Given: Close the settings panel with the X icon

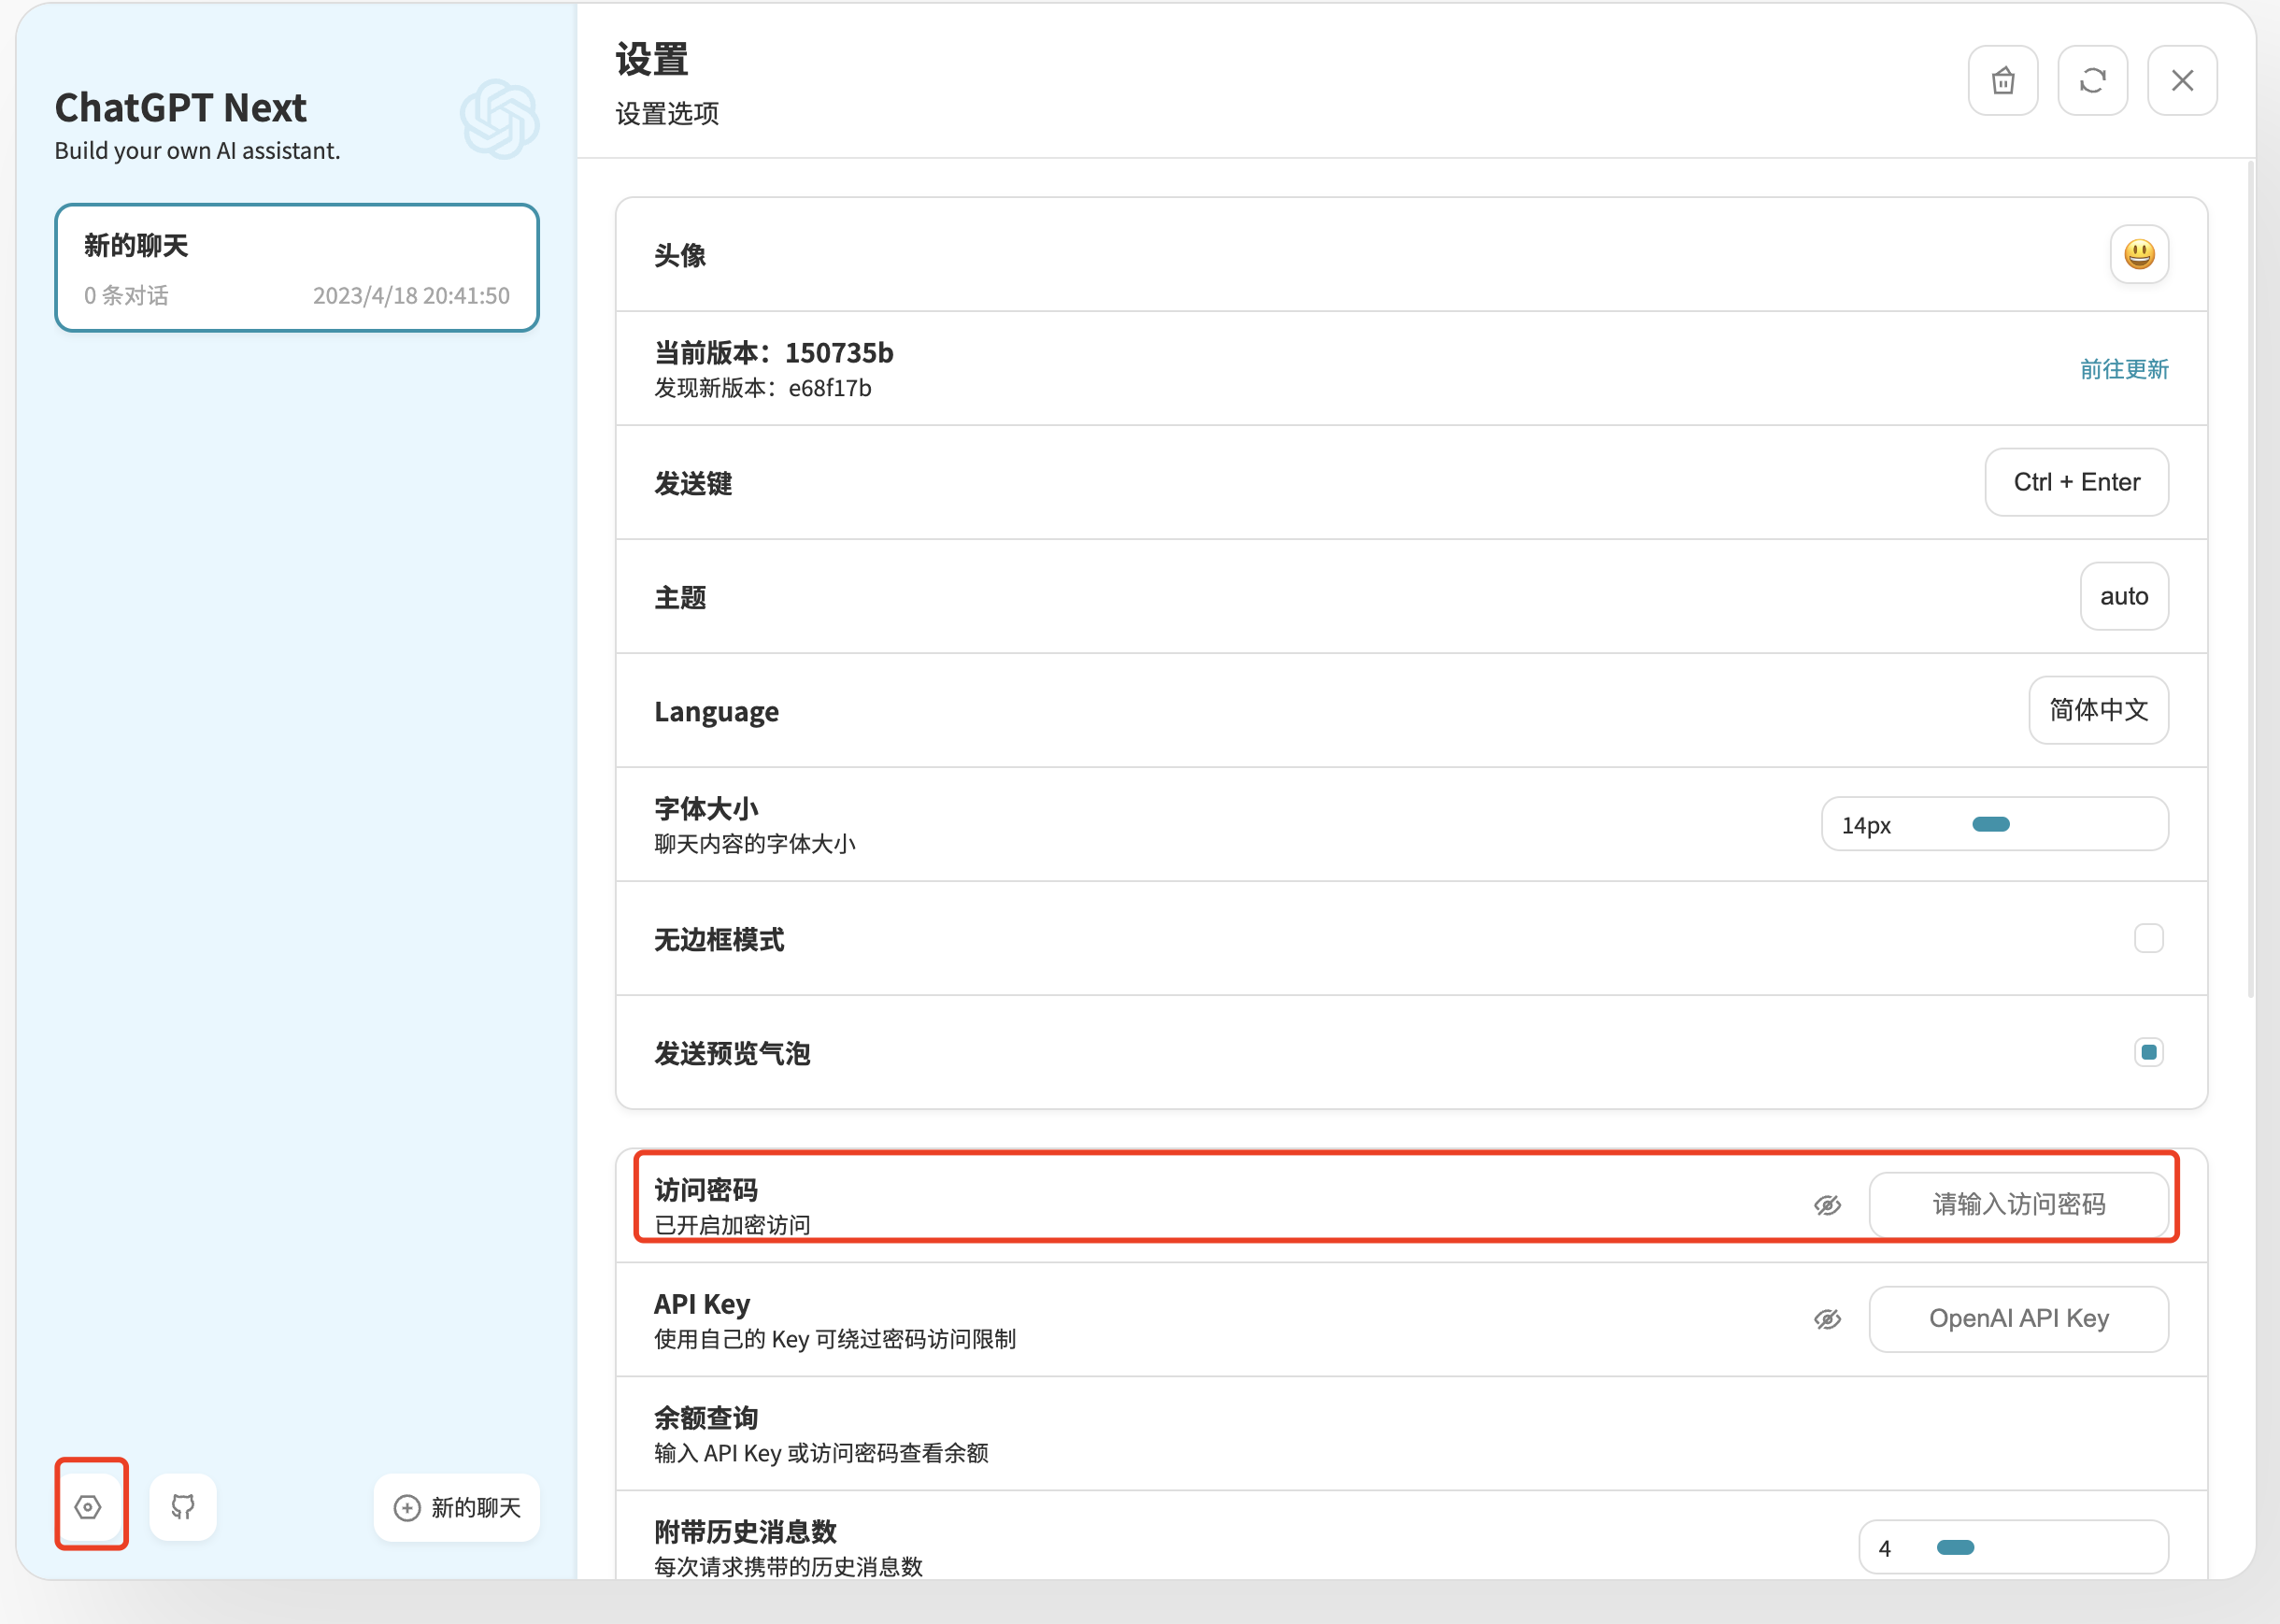Looking at the screenshot, I should (2183, 80).
